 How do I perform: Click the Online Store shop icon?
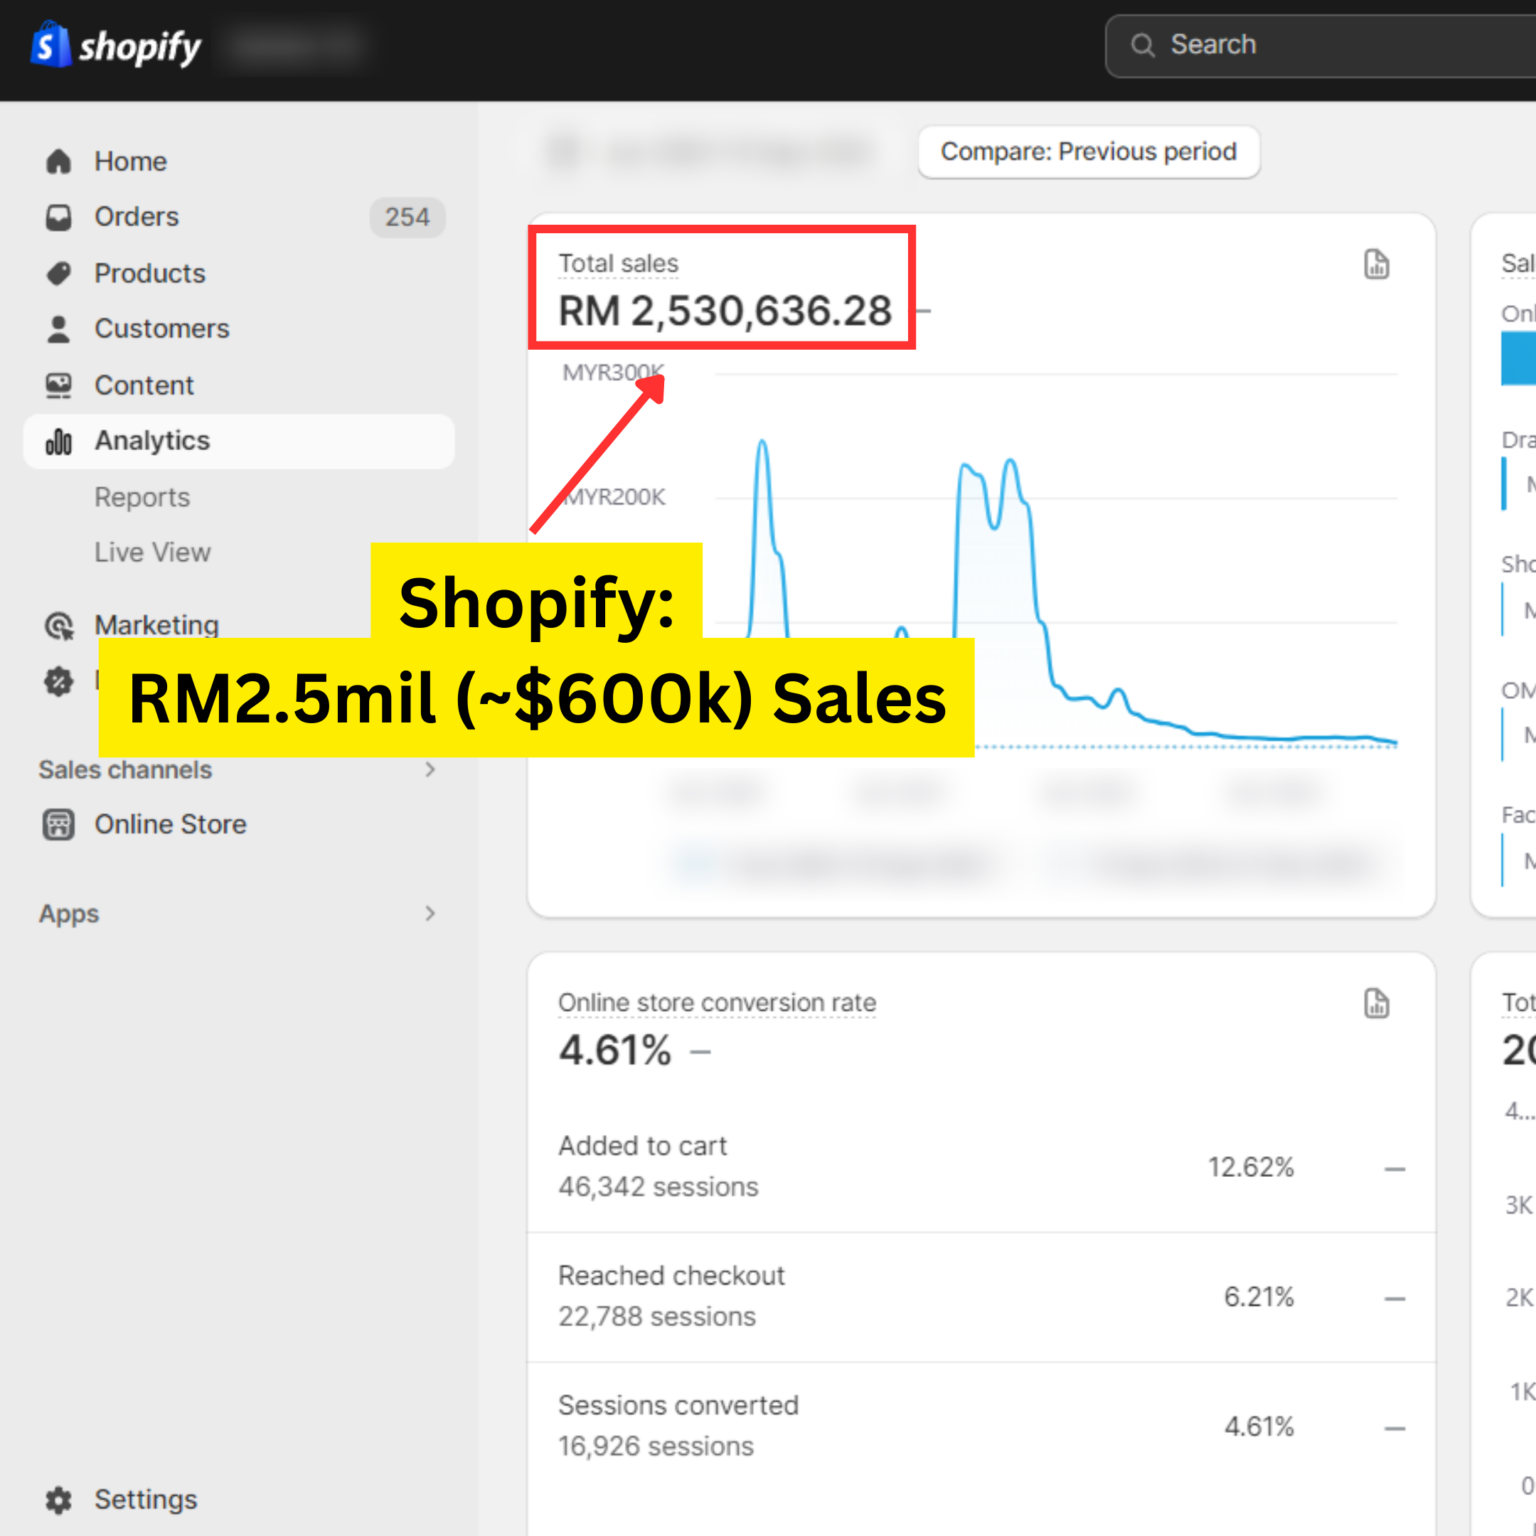click(59, 824)
